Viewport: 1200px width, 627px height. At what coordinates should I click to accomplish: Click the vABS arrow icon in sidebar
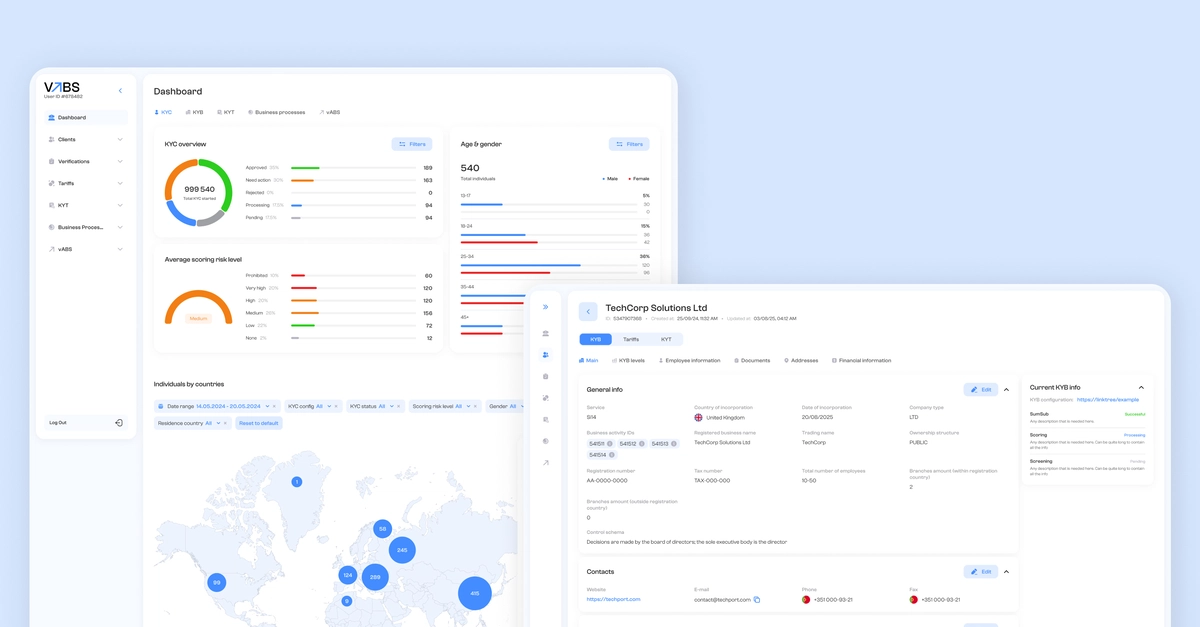(x=52, y=249)
